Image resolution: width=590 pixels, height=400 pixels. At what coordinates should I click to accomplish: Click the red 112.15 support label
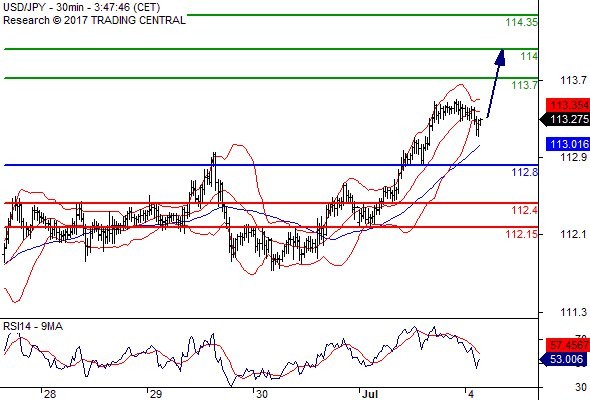[522, 234]
